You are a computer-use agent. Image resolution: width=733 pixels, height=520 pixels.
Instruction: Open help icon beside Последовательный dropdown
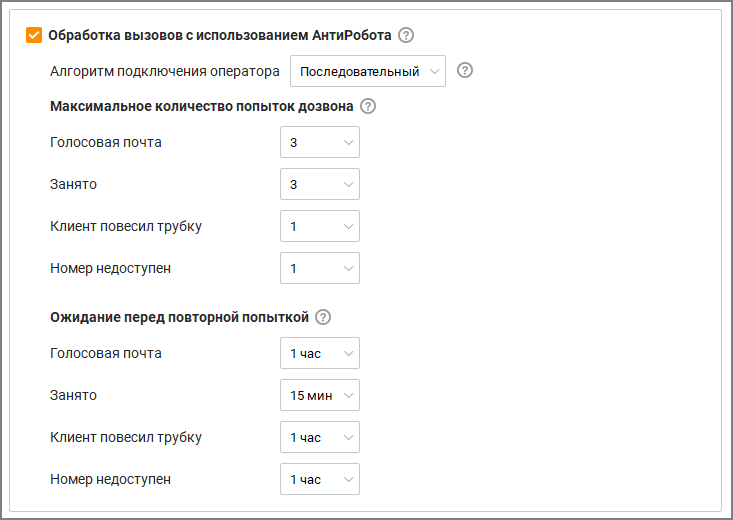pos(465,71)
